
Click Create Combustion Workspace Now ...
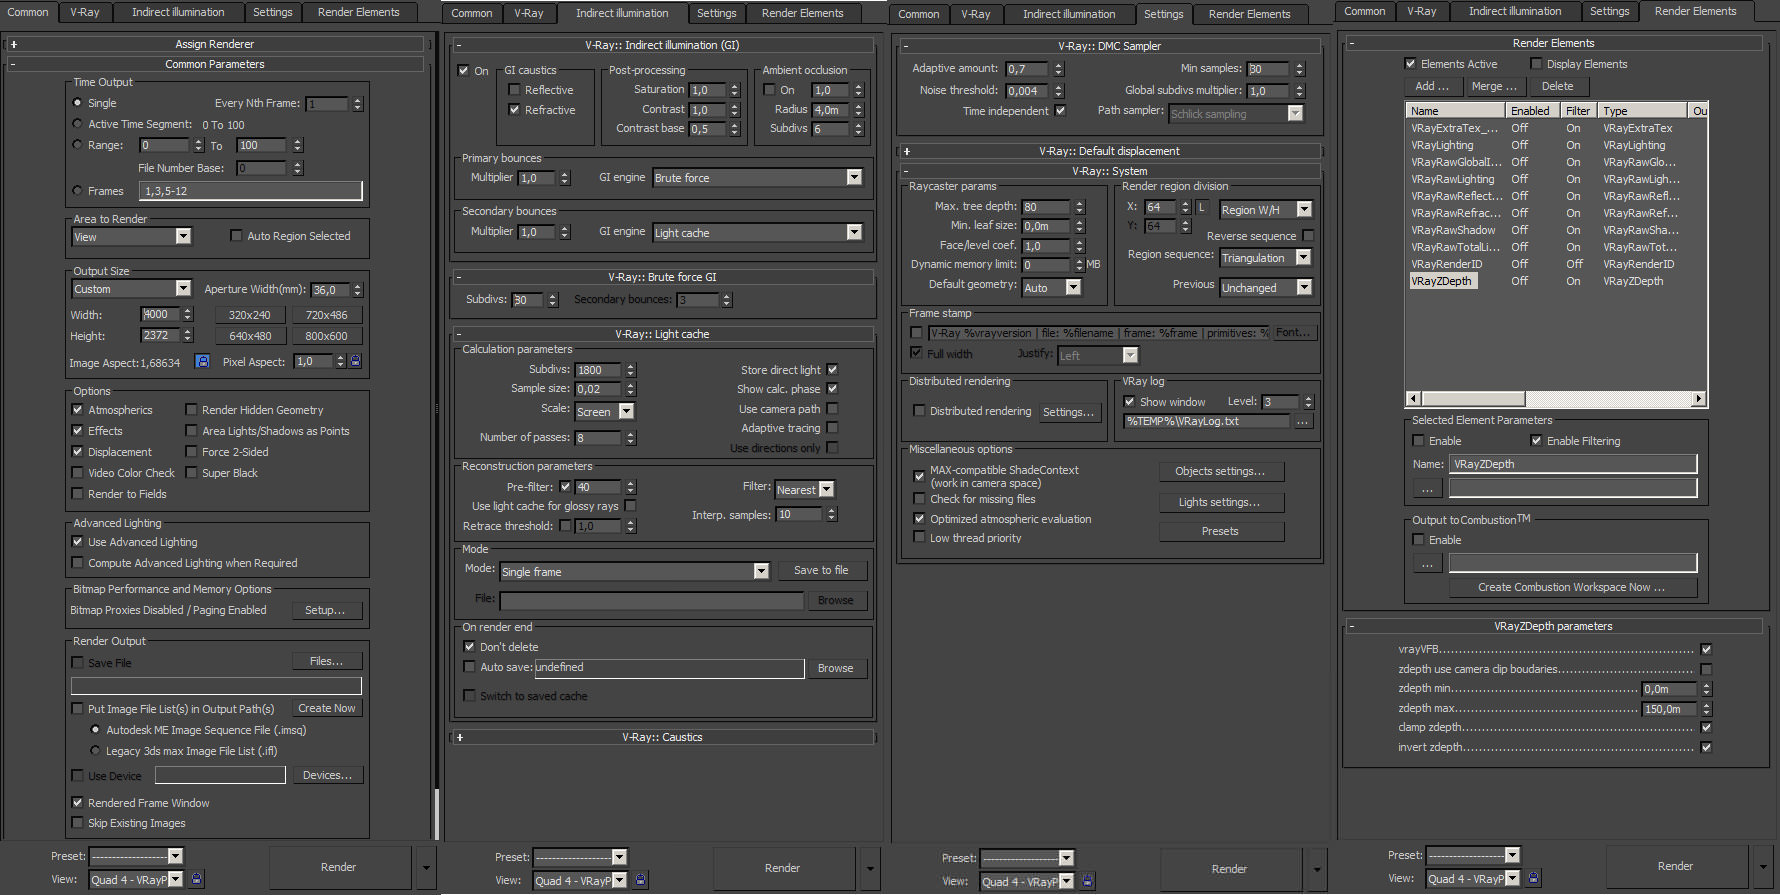(1572, 587)
